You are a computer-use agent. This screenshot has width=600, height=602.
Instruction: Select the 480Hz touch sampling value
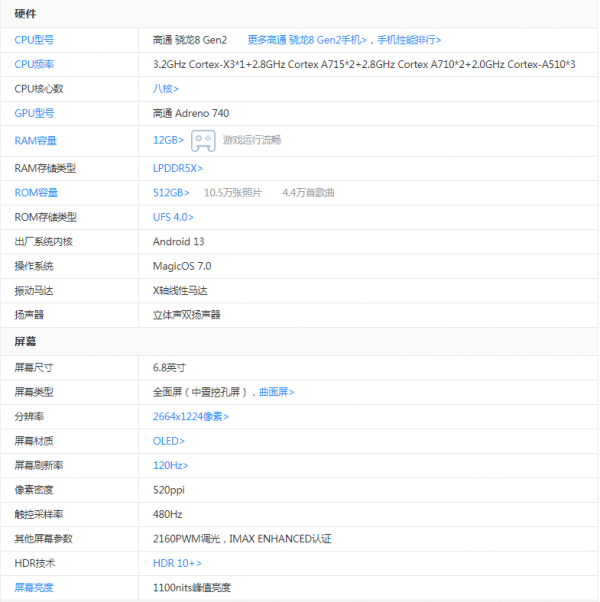click(167, 514)
